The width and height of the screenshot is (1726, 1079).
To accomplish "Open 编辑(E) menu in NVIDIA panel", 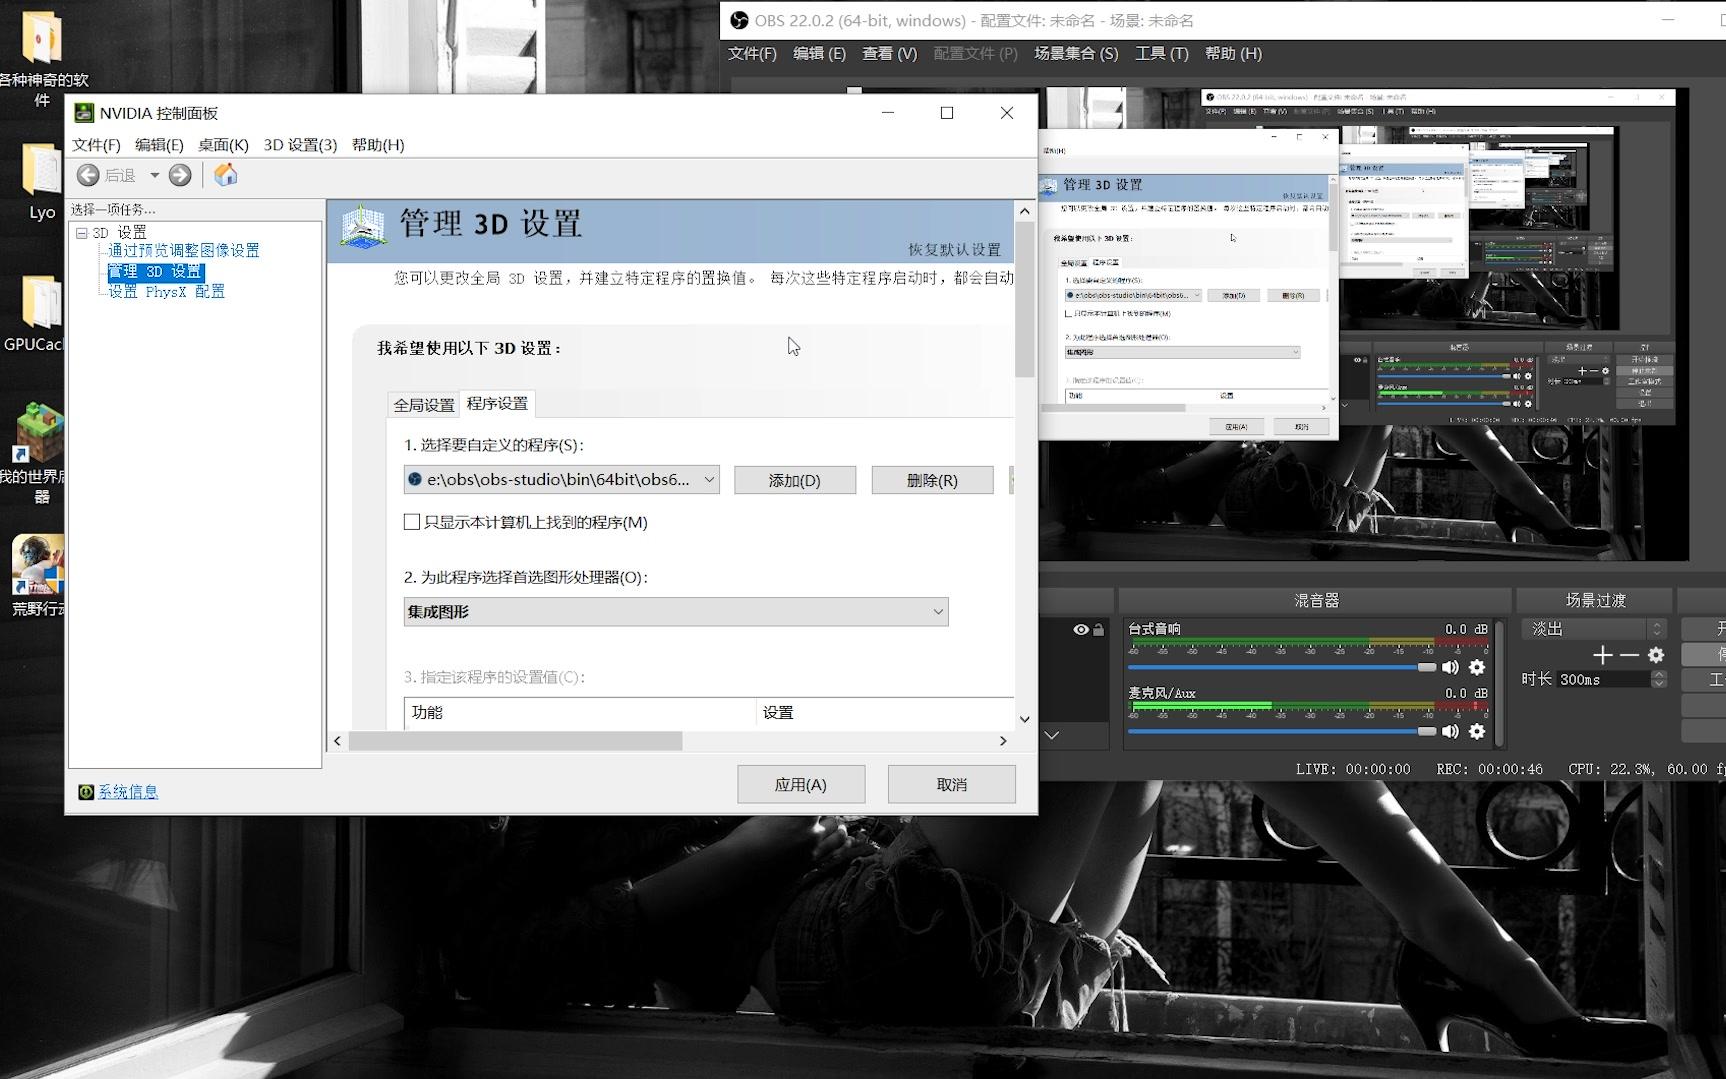I will (159, 145).
